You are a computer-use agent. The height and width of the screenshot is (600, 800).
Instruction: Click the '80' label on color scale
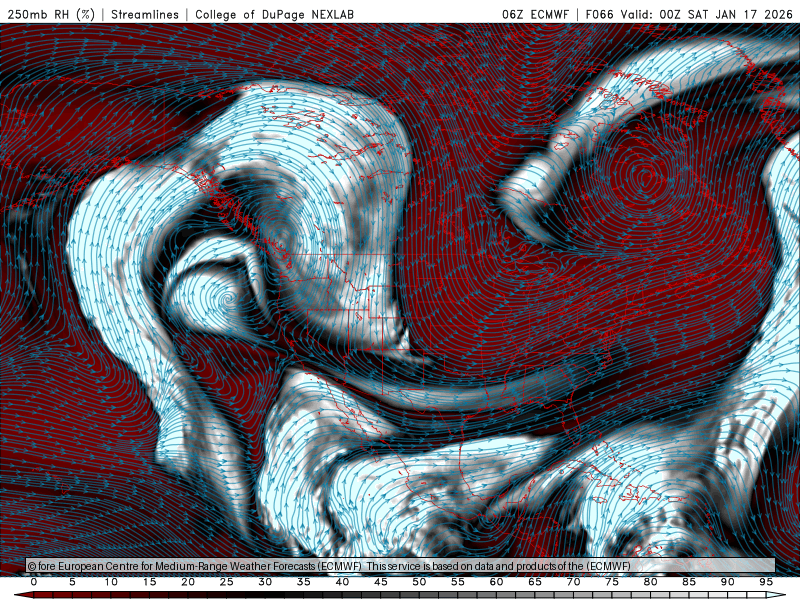click(x=651, y=582)
